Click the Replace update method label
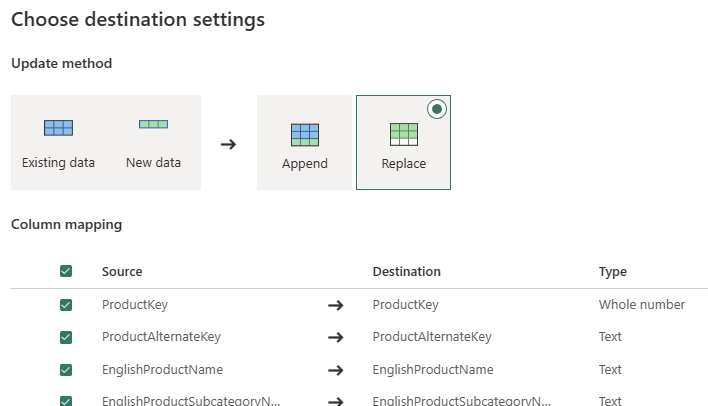This screenshot has height=406, width=708. (x=403, y=164)
